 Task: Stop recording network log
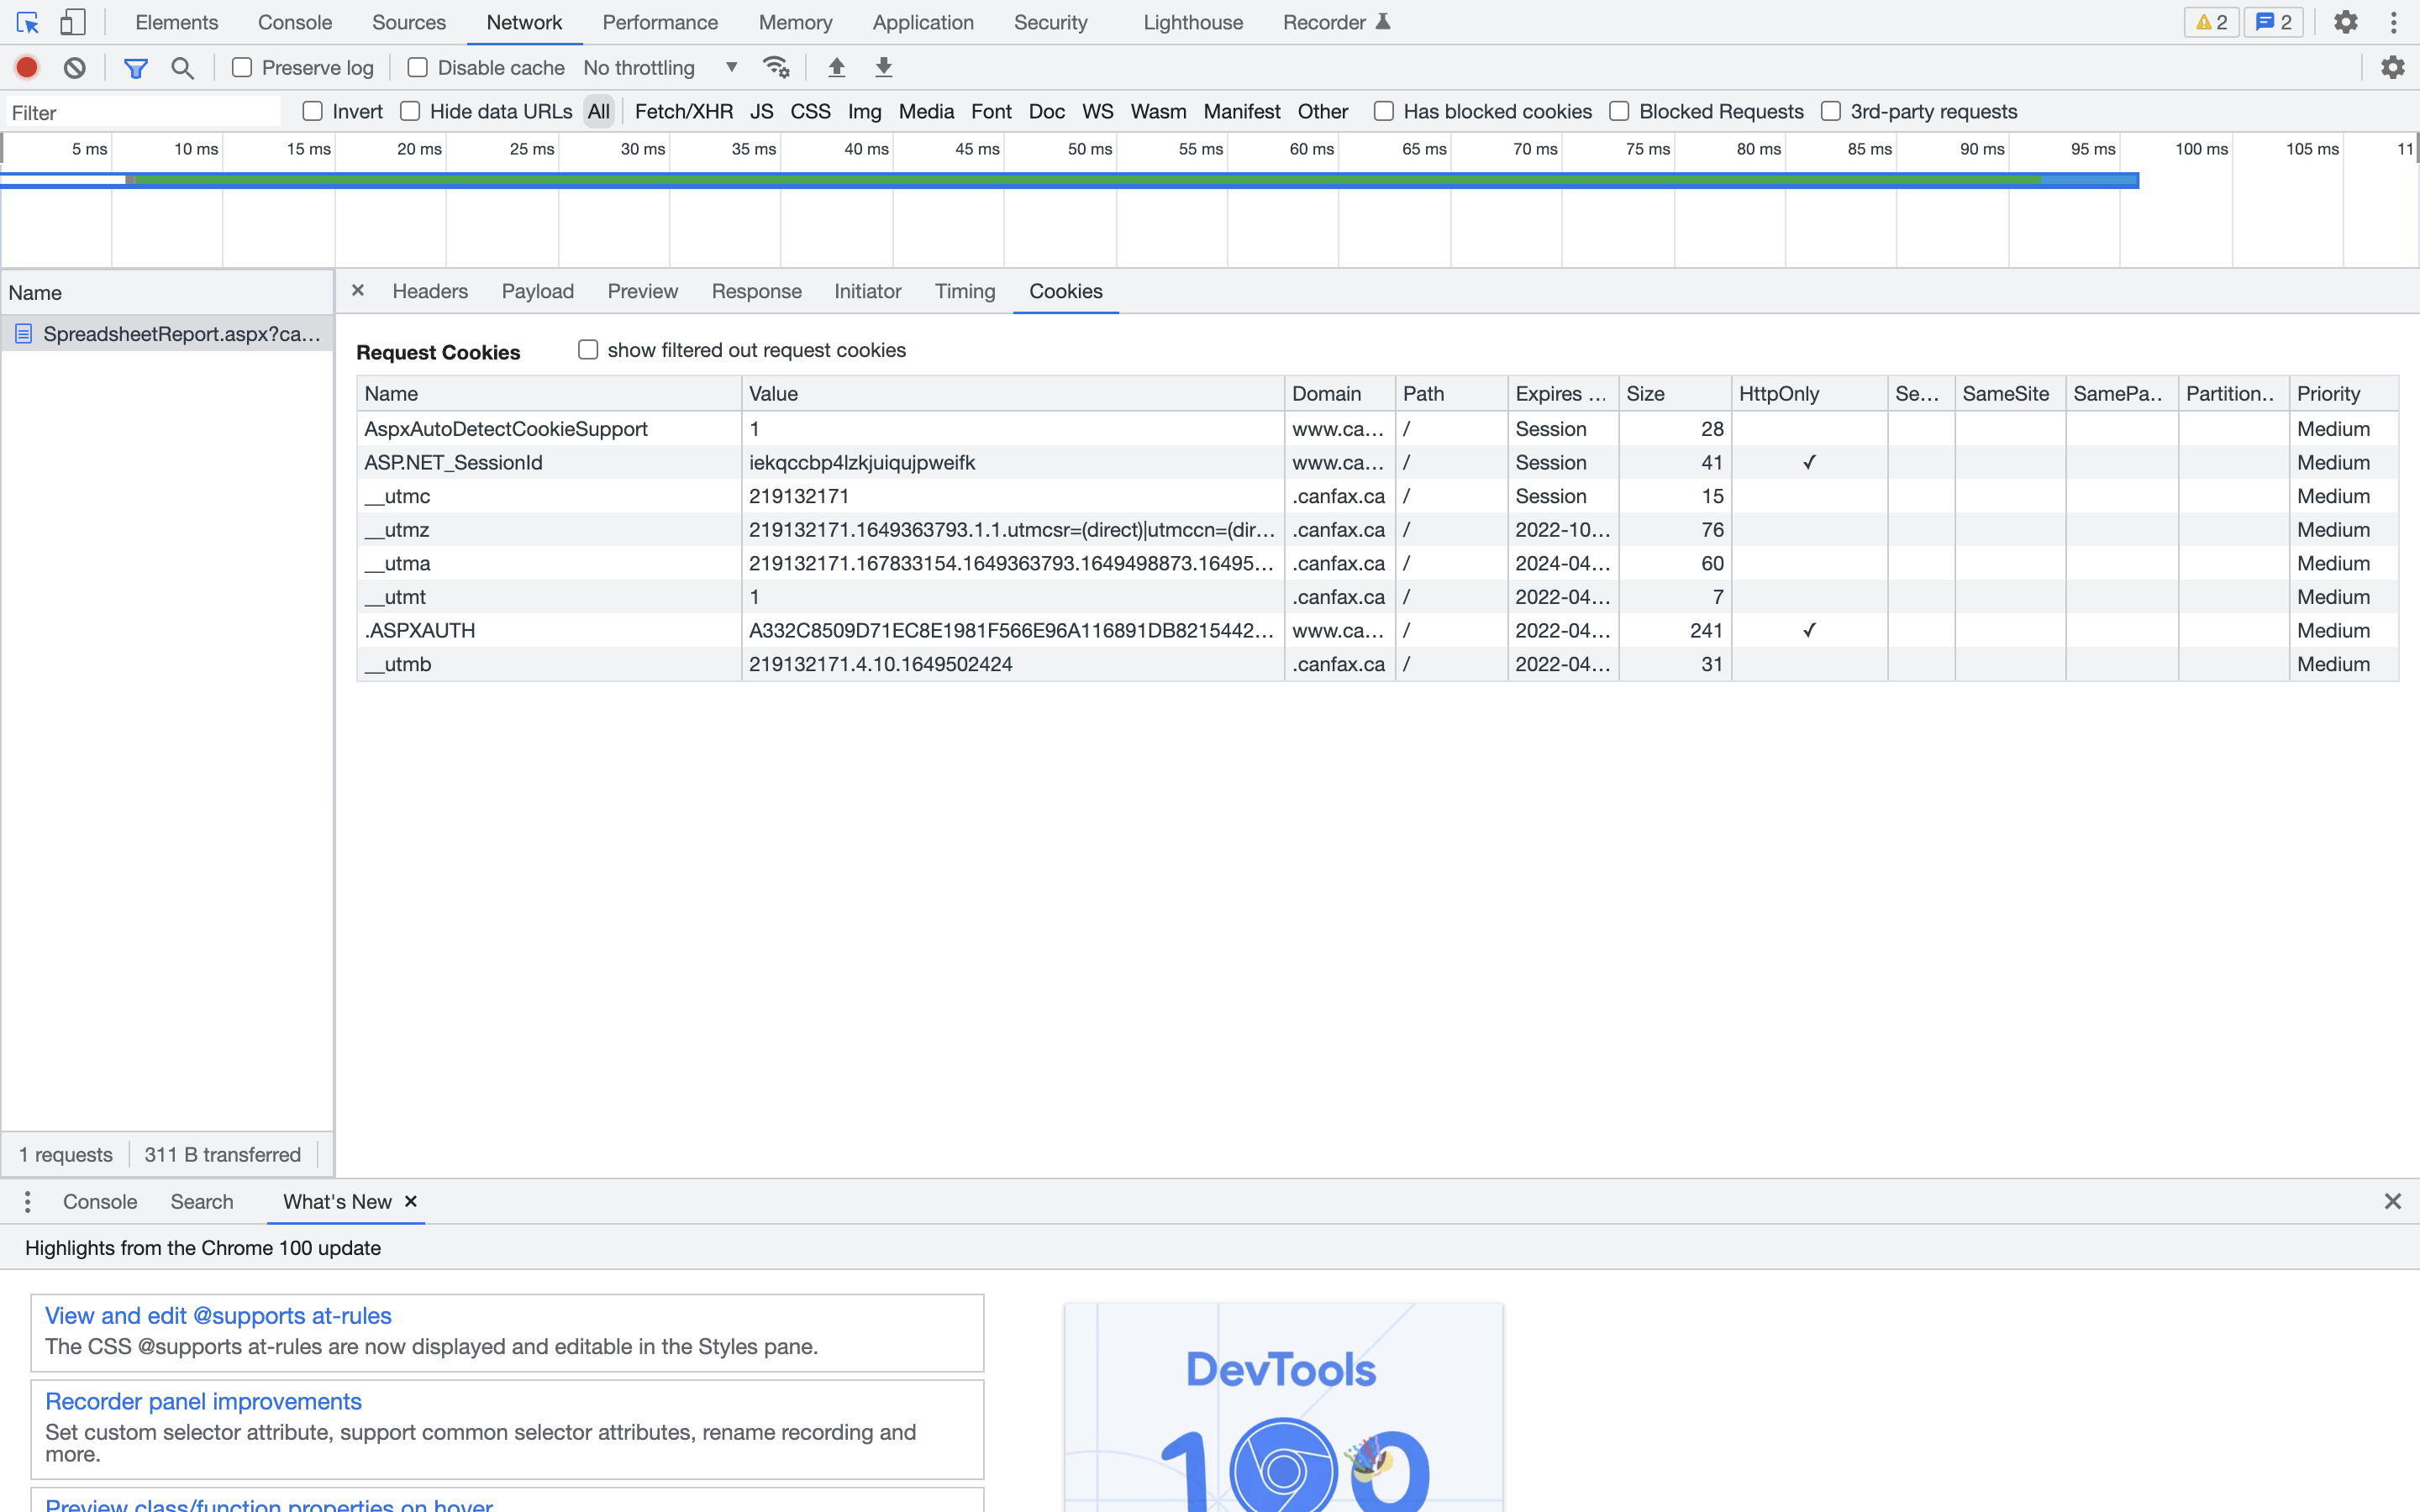coord(27,67)
